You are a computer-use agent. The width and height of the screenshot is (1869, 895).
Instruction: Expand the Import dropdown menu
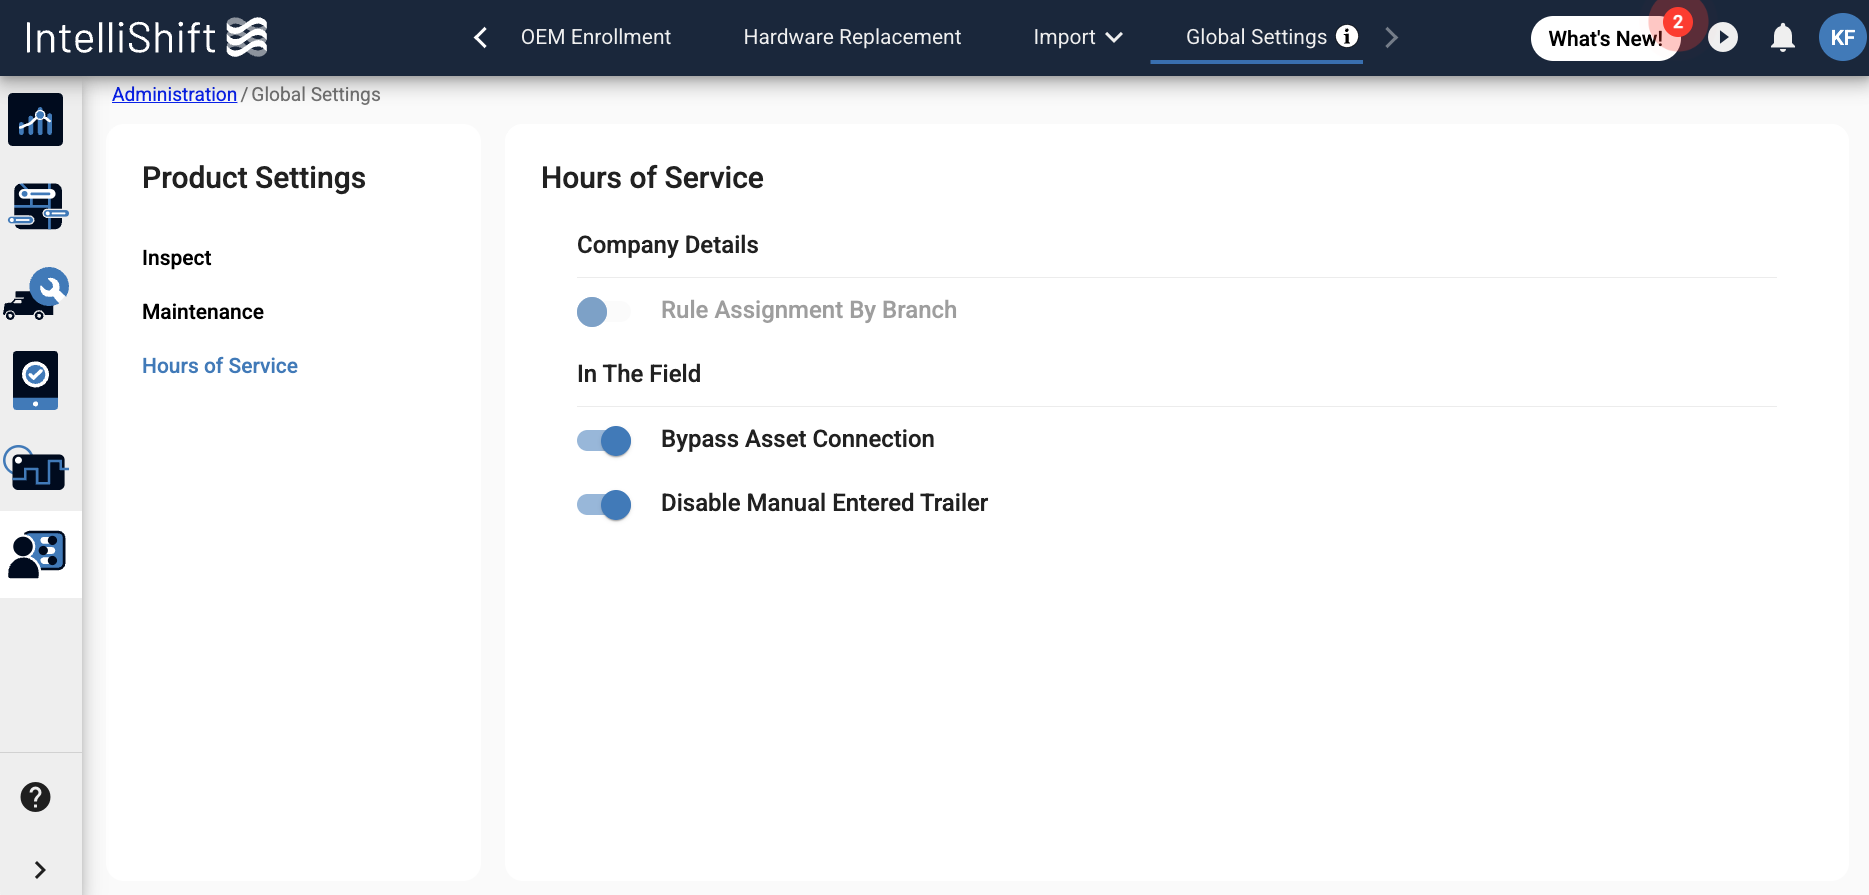pyautogui.click(x=1078, y=37)
